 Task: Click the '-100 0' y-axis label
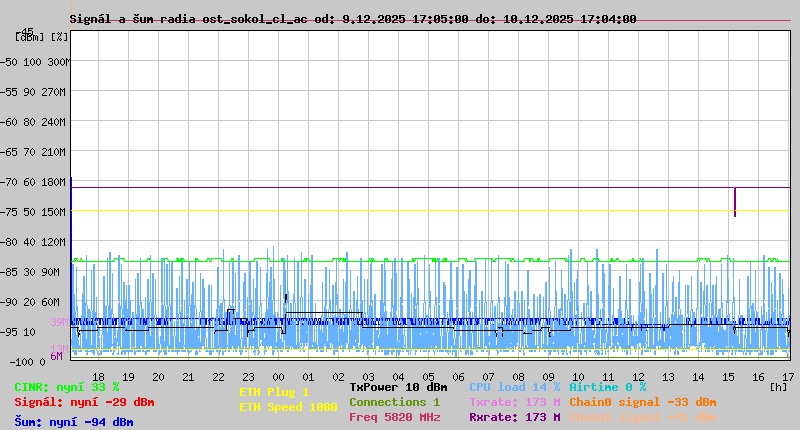coord(28,362)
